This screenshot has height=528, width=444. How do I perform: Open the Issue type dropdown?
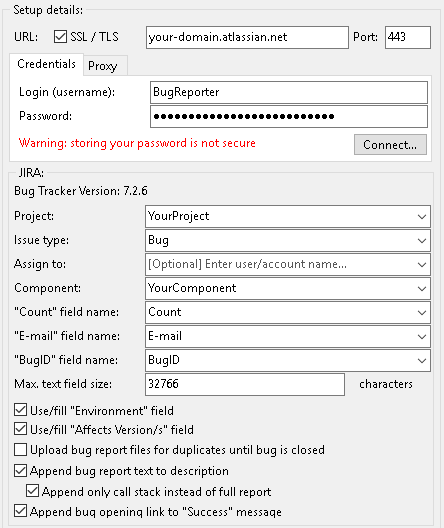pyautogui.click(x=288, y=240)
